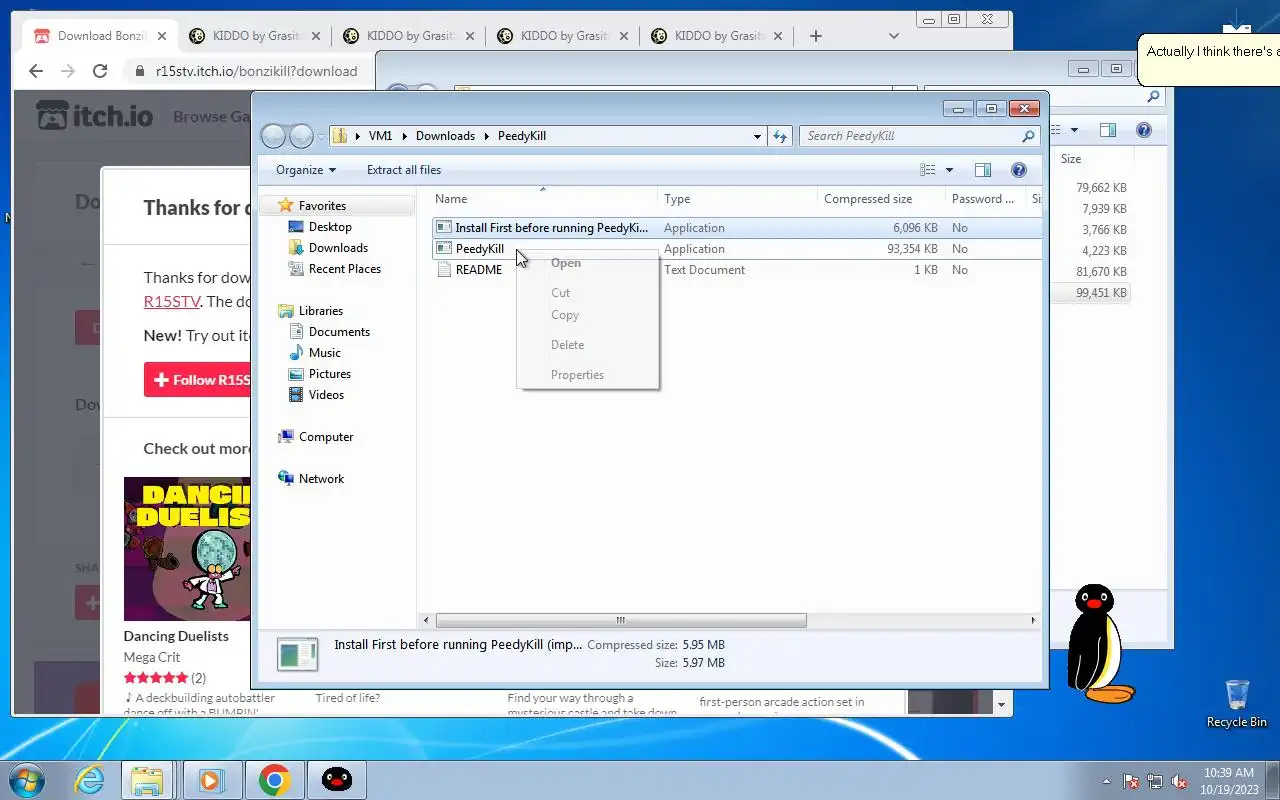Click Chrome's forward arrow
The width and height of the screenshot is (1280, 800).
(x=68, y=71)
